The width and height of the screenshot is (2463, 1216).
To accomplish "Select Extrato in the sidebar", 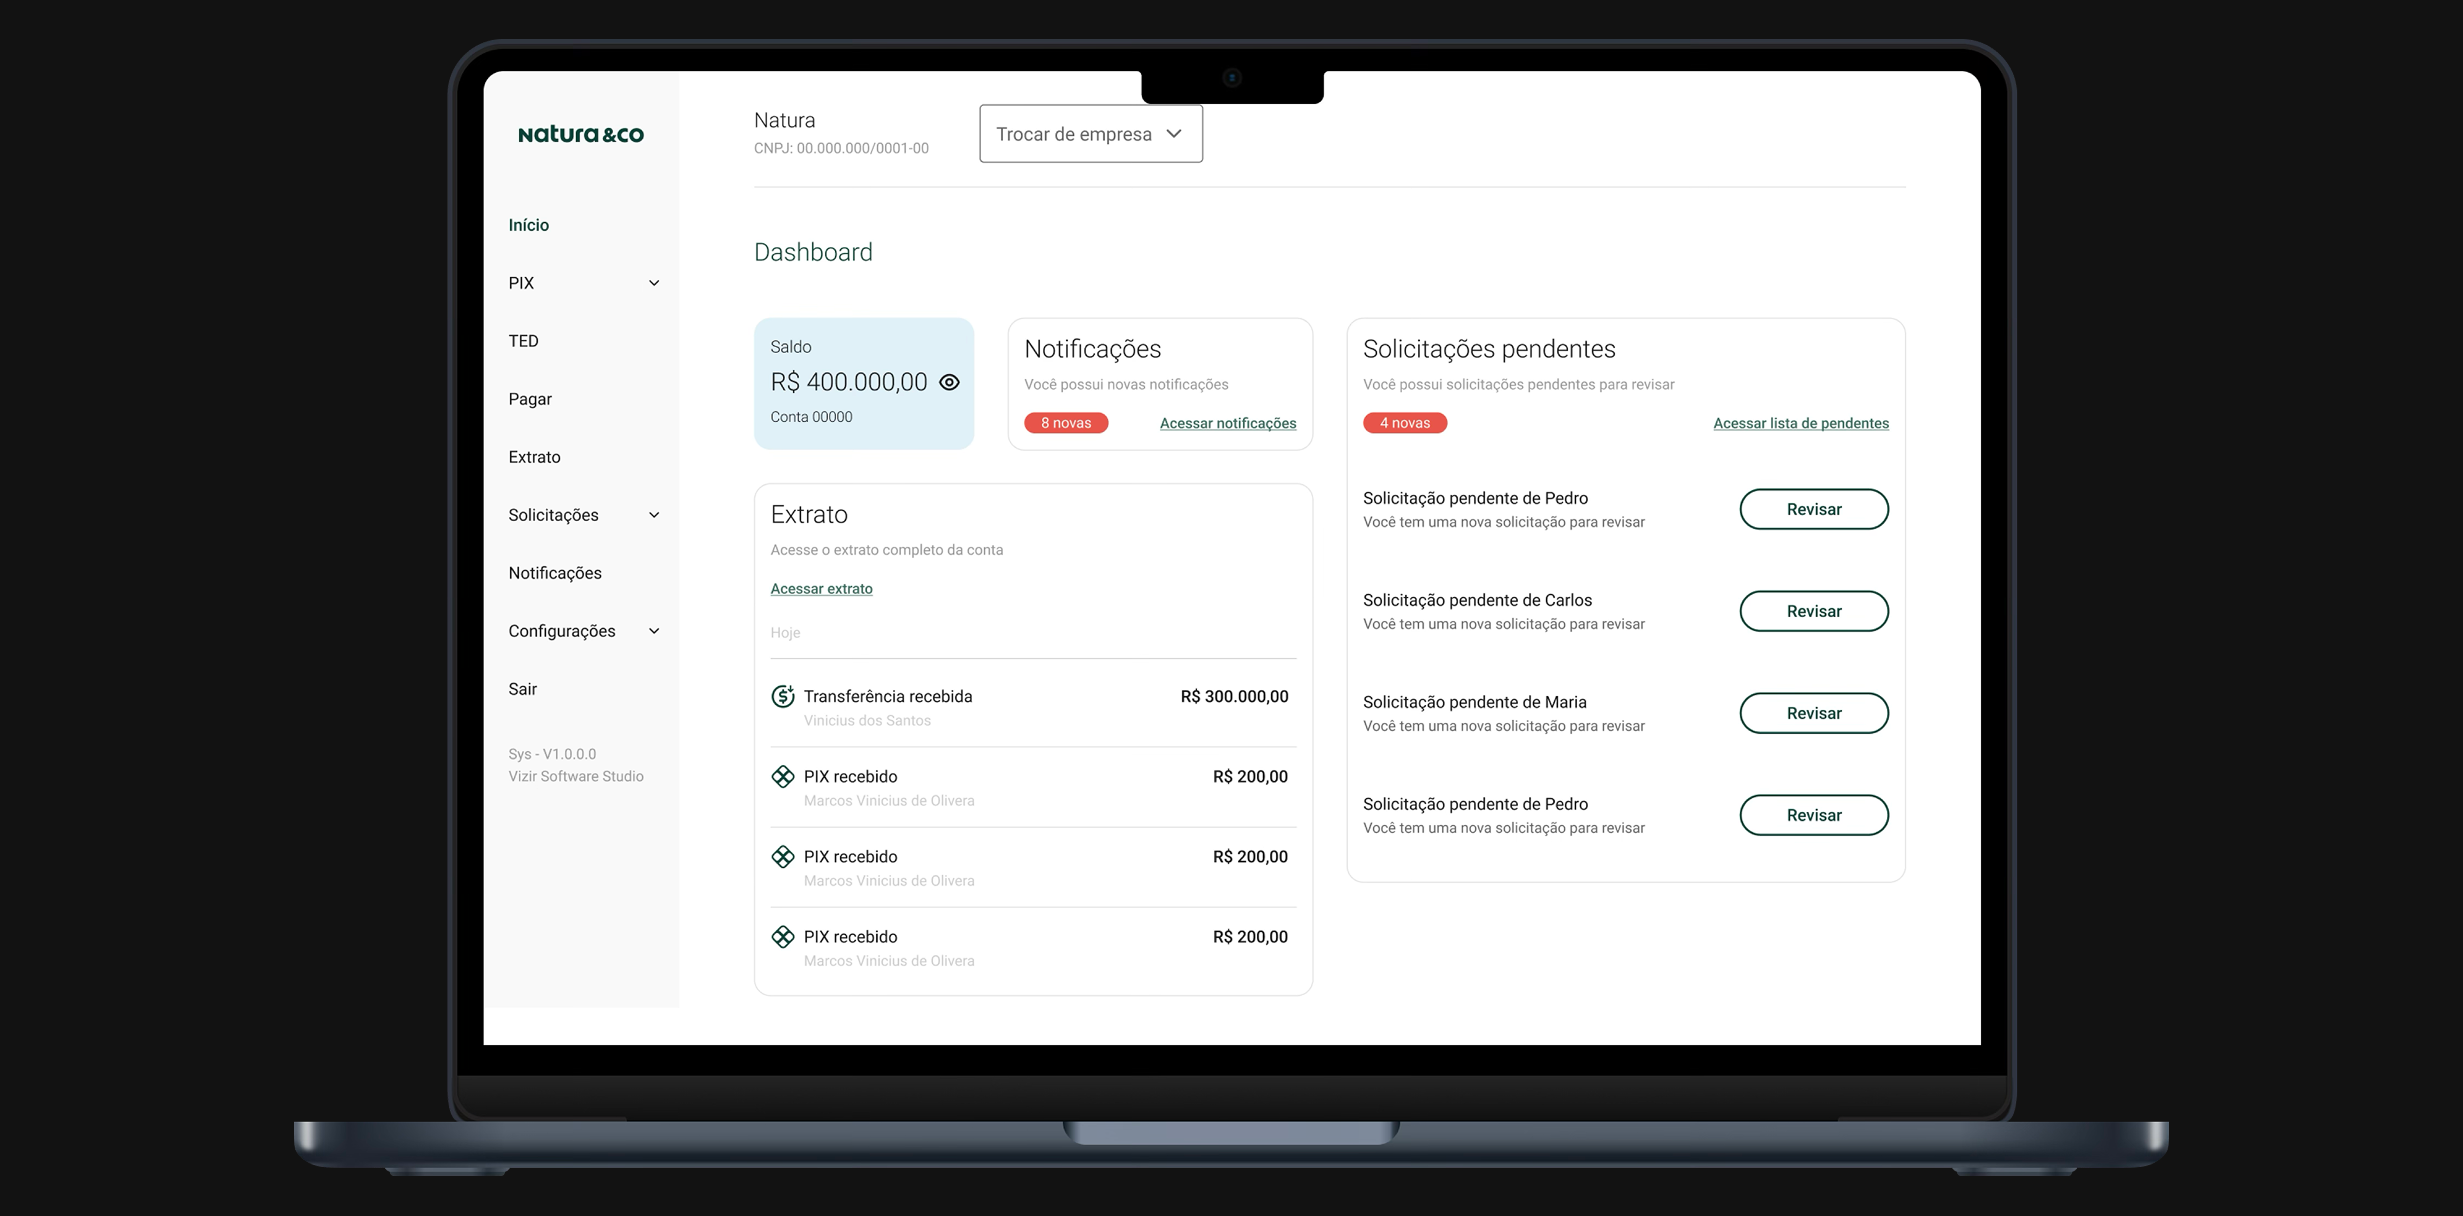I will [534, 457].
